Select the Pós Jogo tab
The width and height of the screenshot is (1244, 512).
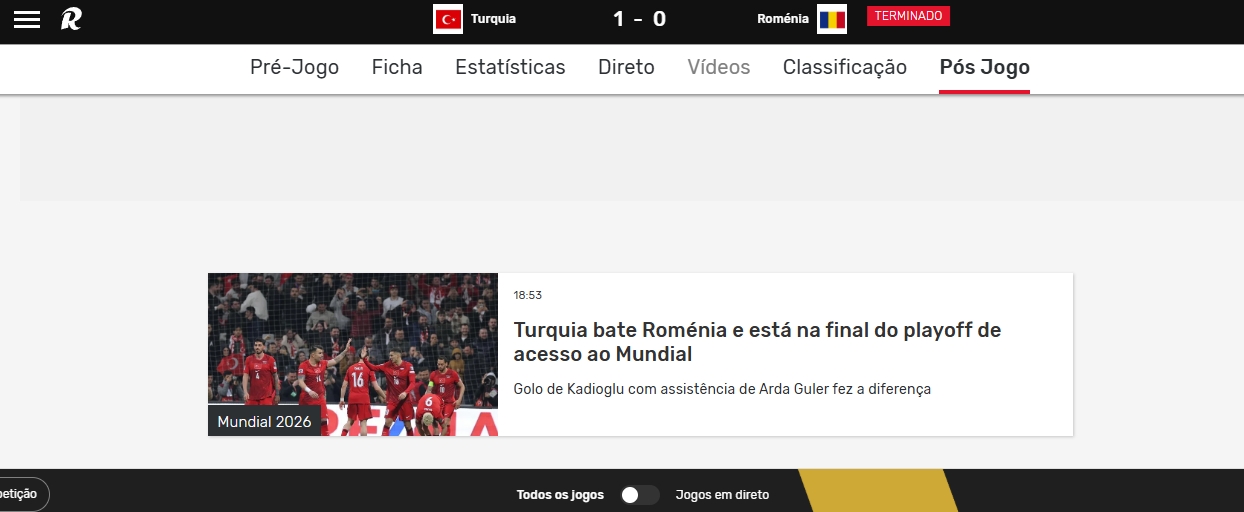point(984,67)
